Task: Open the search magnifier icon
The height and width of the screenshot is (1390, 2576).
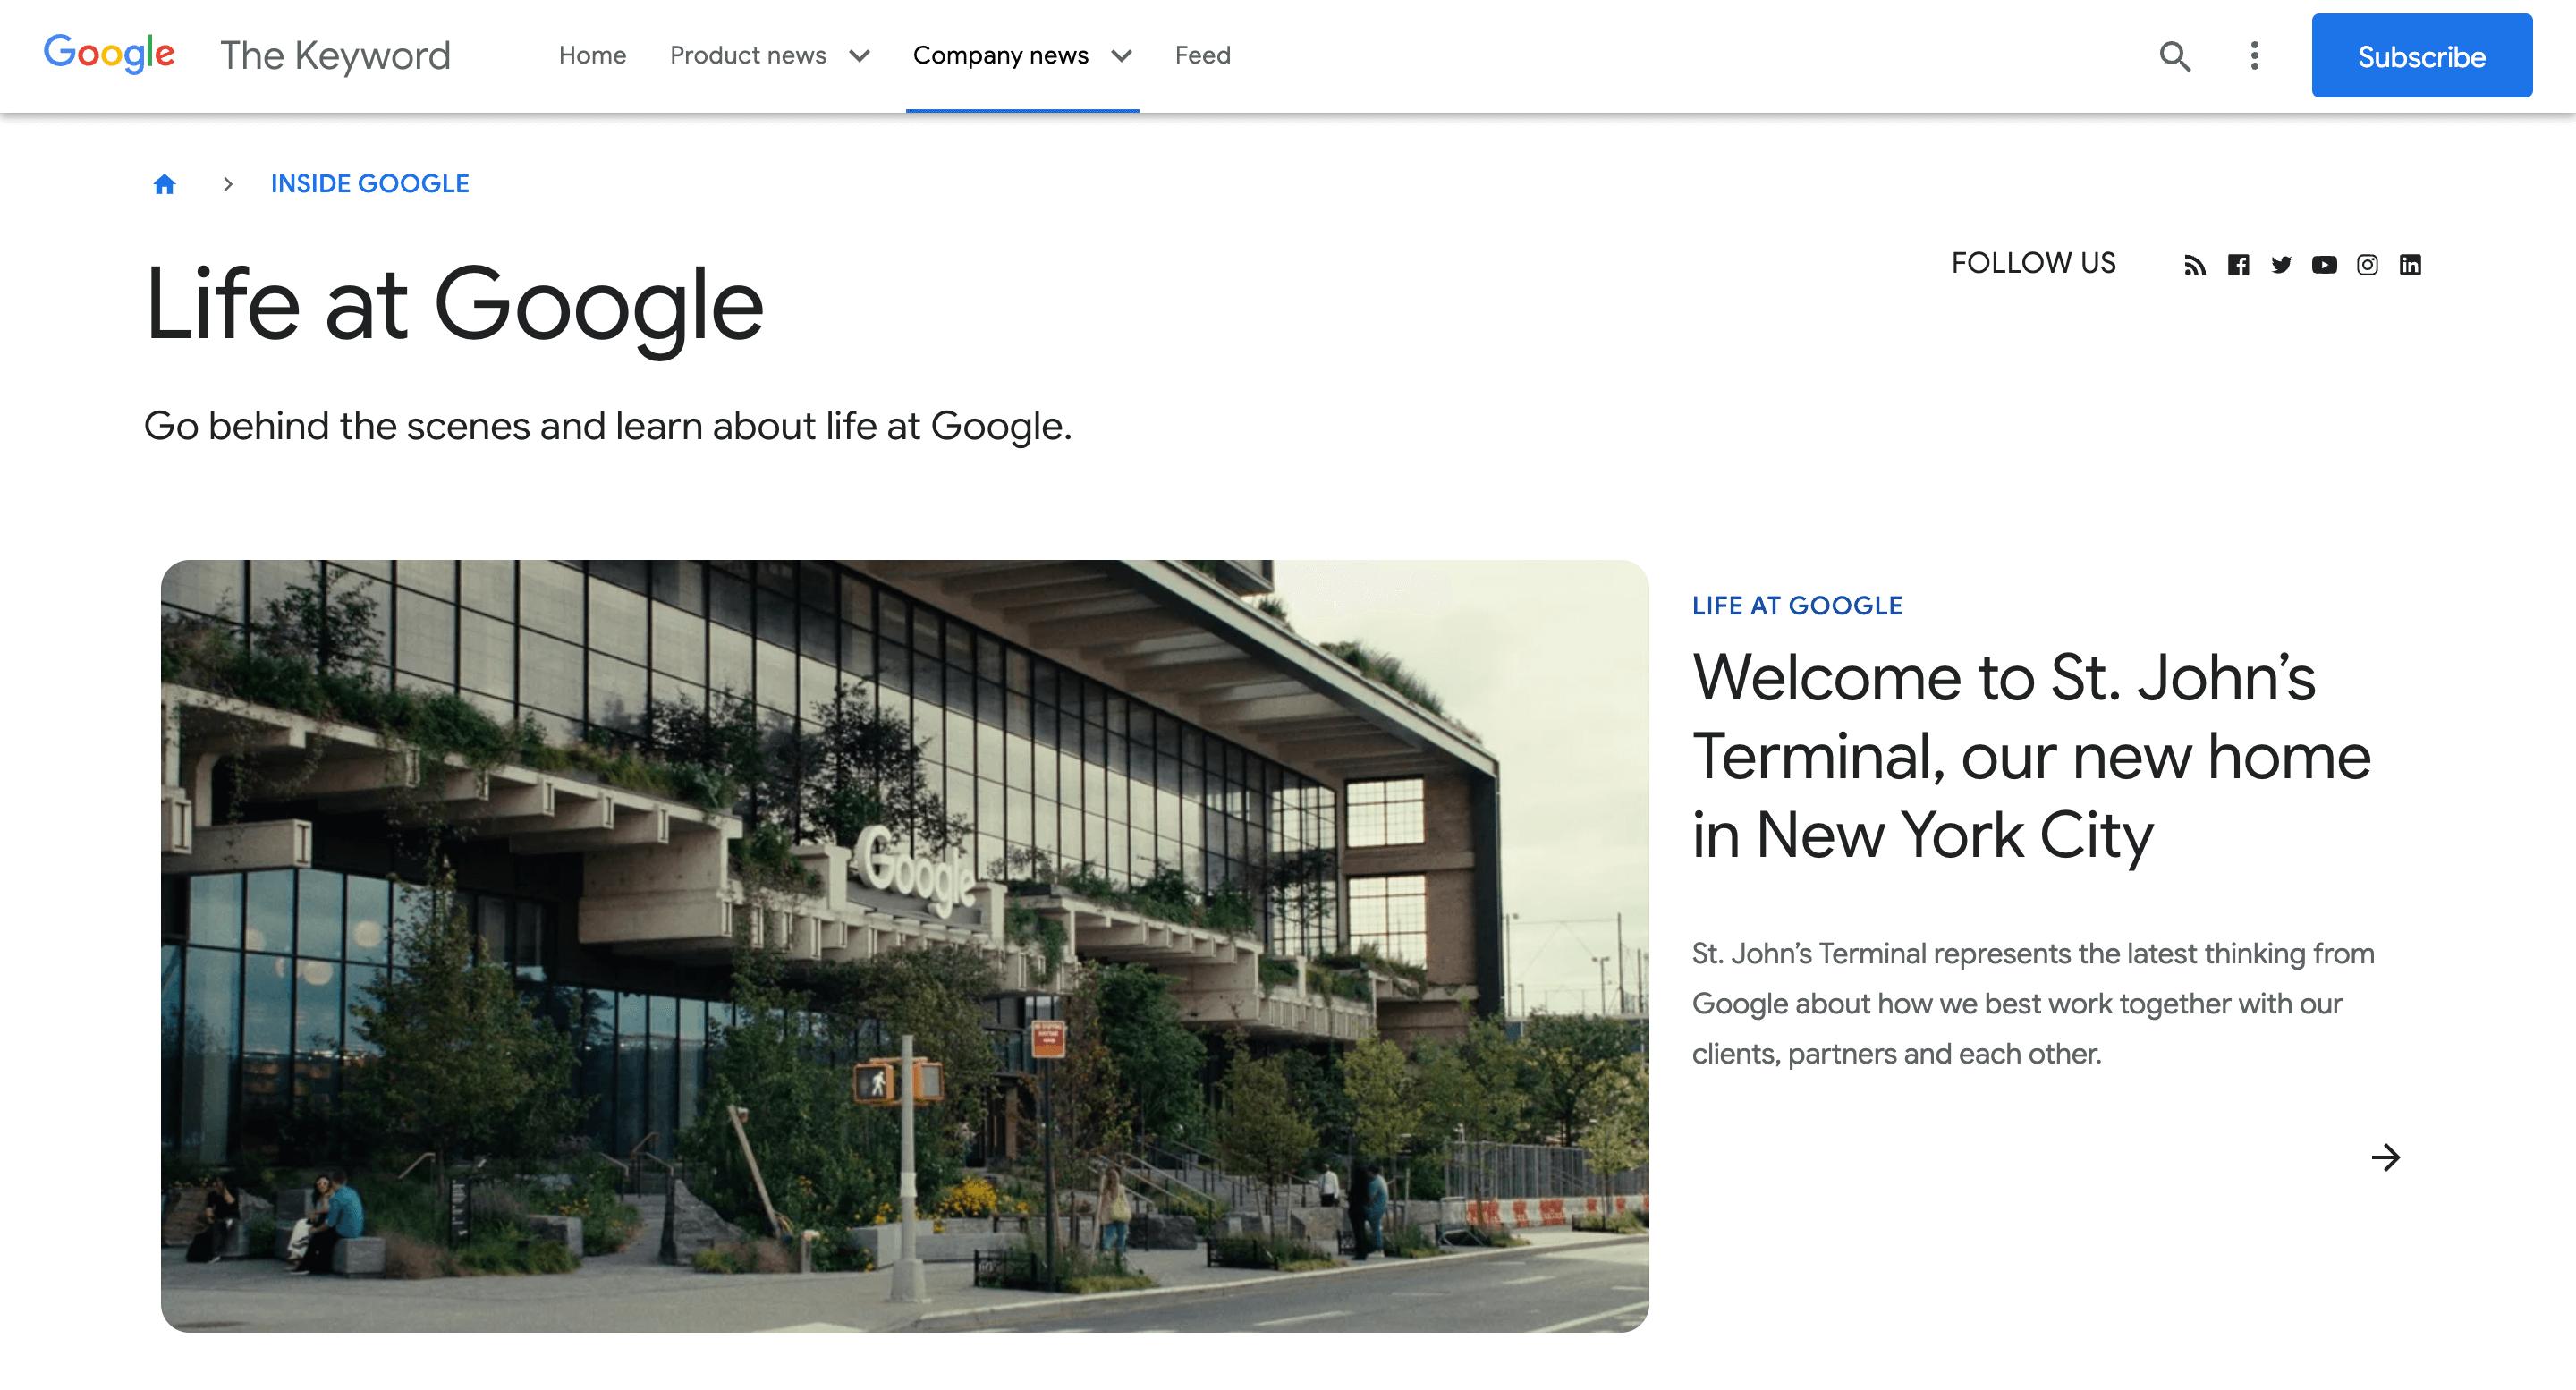Action: [2174, 56]
